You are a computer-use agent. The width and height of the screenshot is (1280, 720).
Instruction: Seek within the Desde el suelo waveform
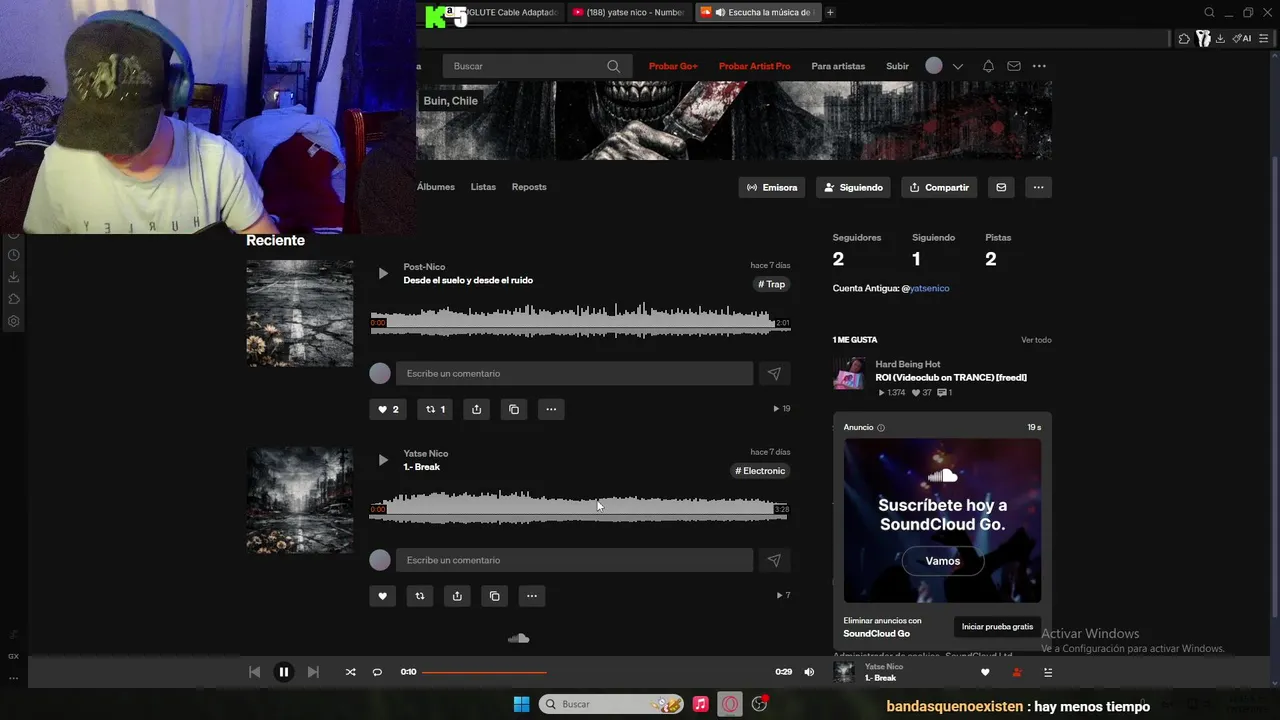(x=580, y=321)
